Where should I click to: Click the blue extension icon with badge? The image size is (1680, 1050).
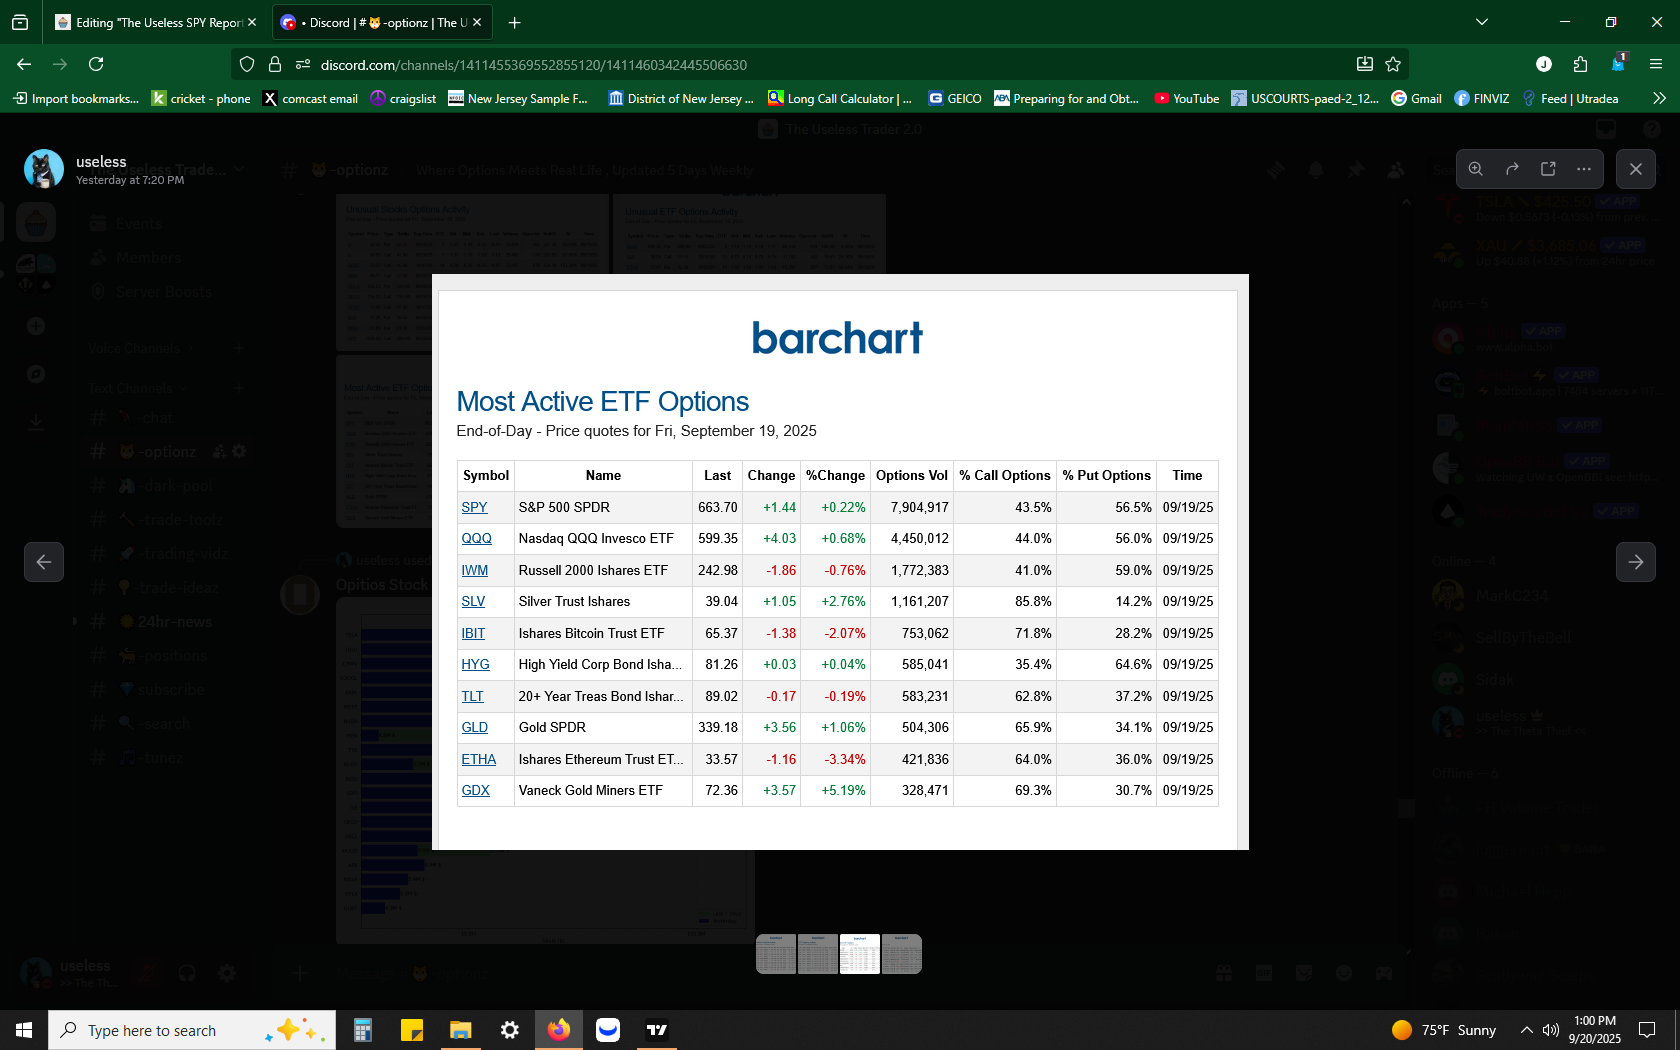(x=1618, y=63)
